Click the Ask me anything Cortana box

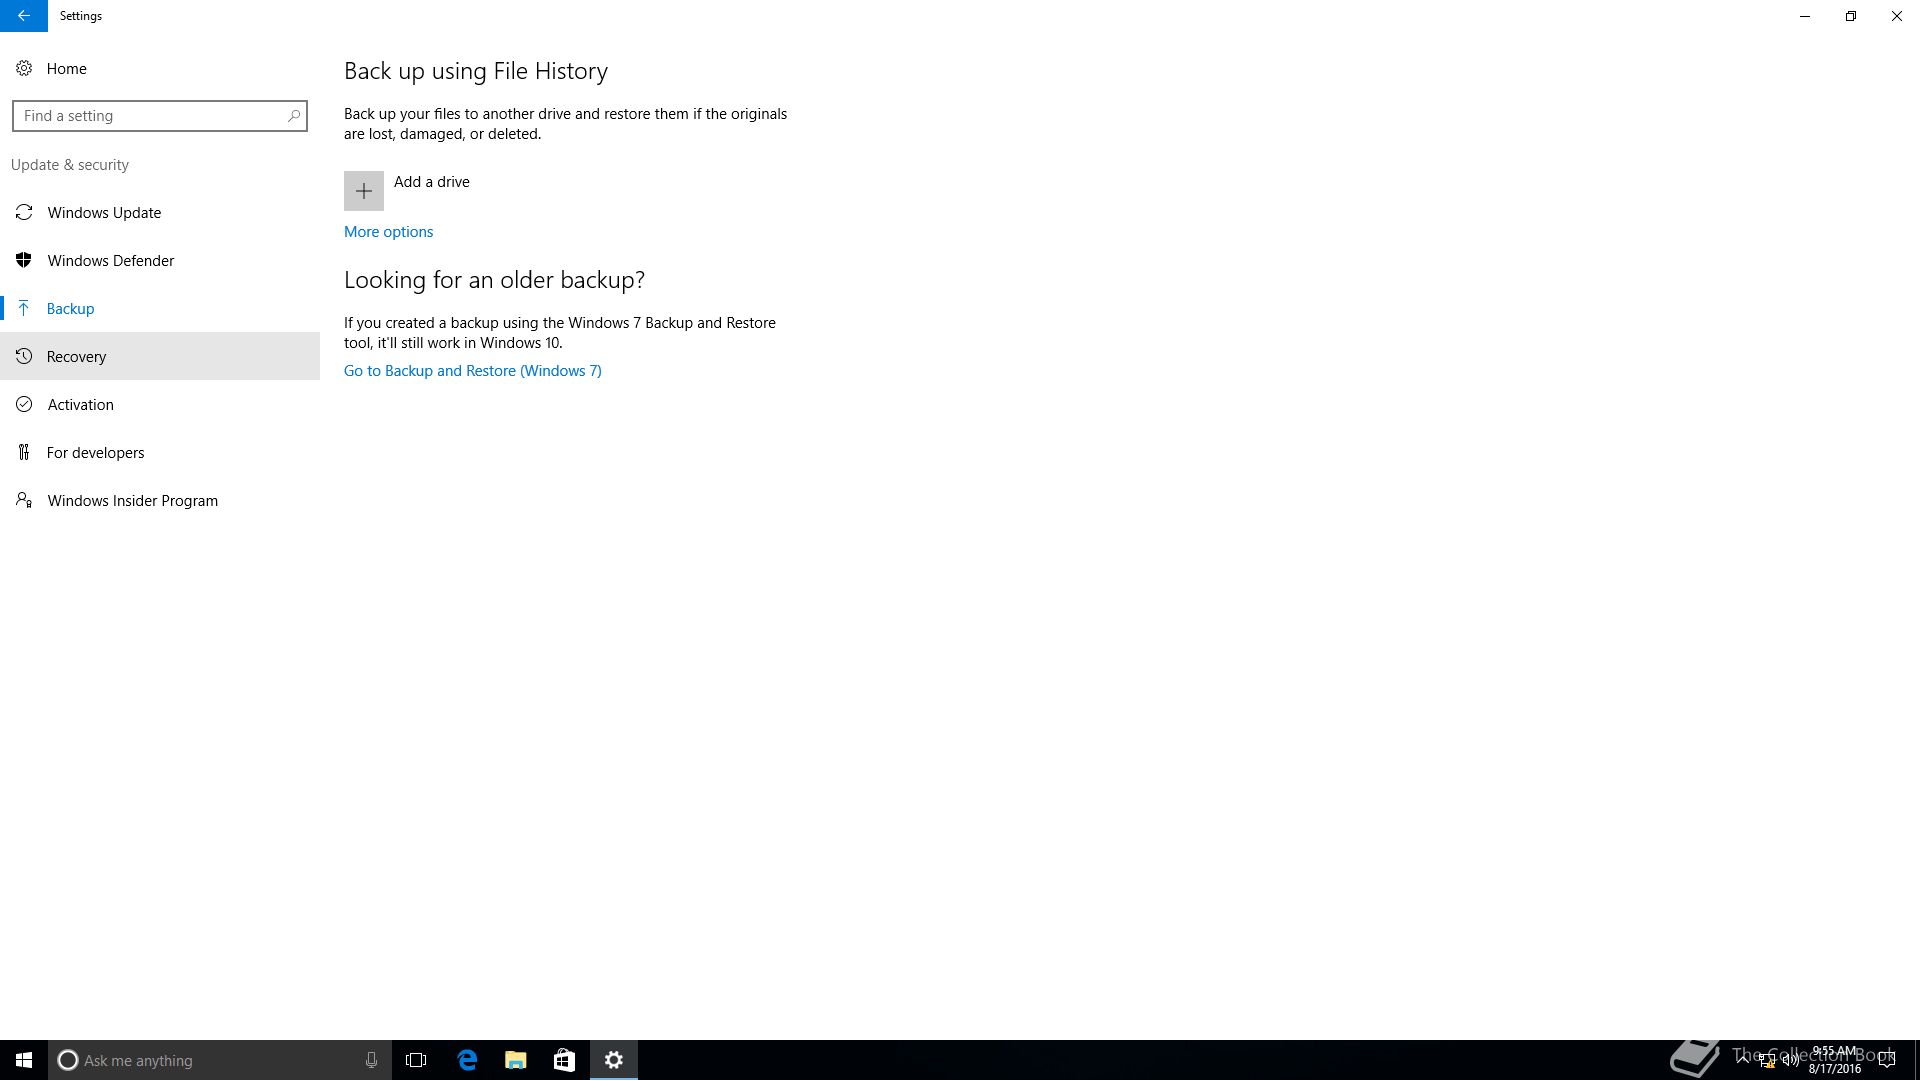(220, 1060)
